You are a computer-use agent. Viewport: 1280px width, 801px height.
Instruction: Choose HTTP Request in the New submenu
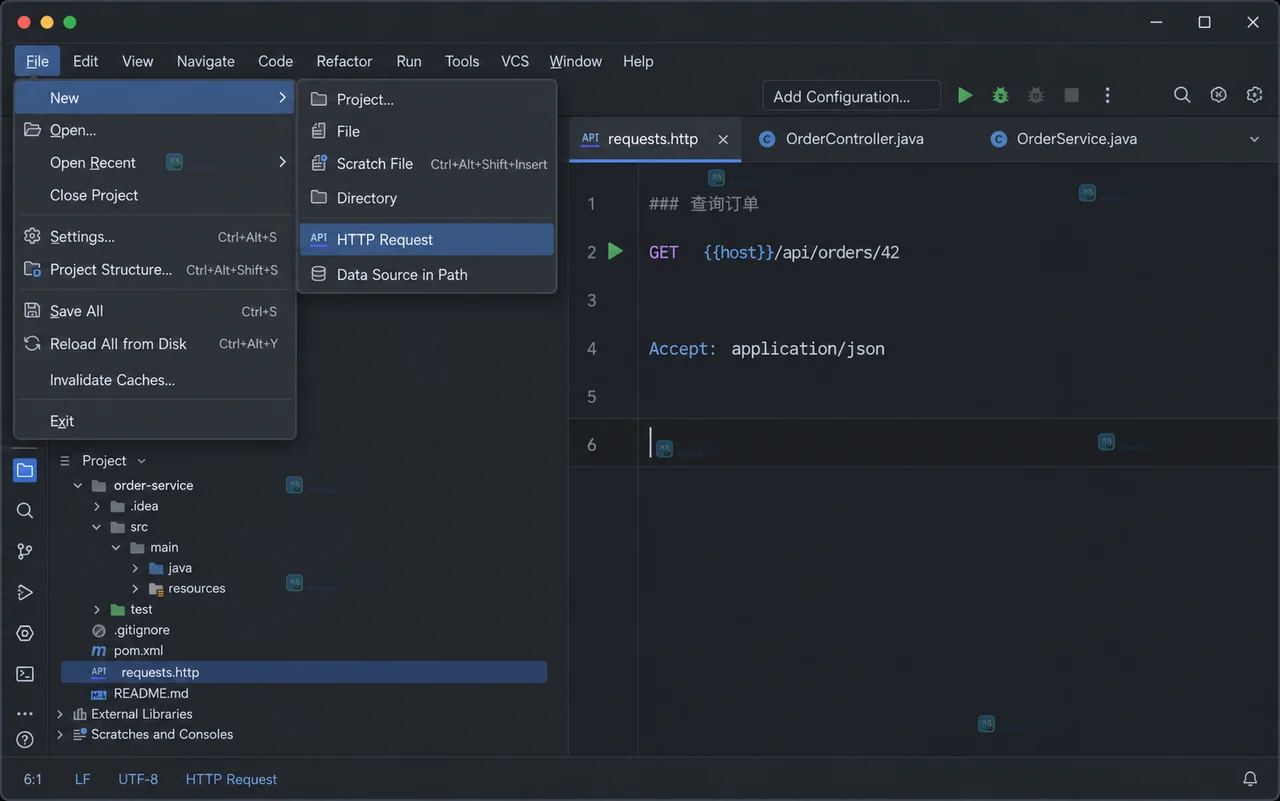426,240
